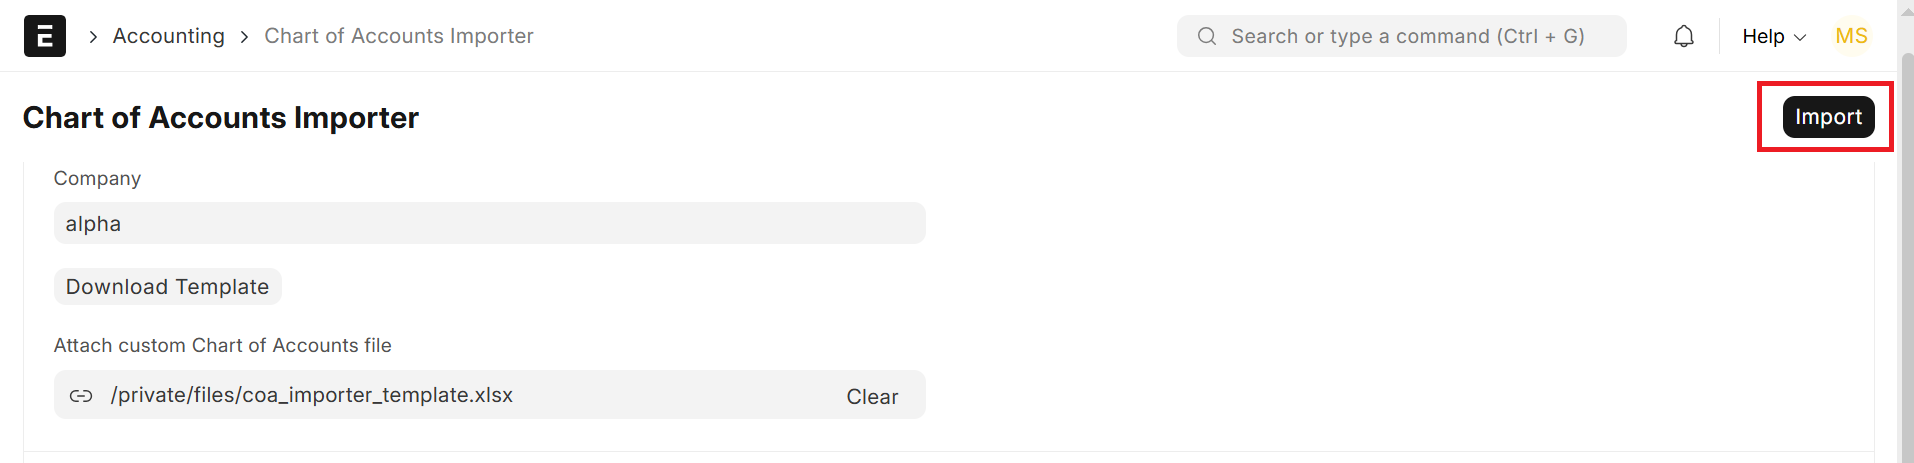Click the link icon beside attached file path
1914x463 pixels.
coord(81,396)
